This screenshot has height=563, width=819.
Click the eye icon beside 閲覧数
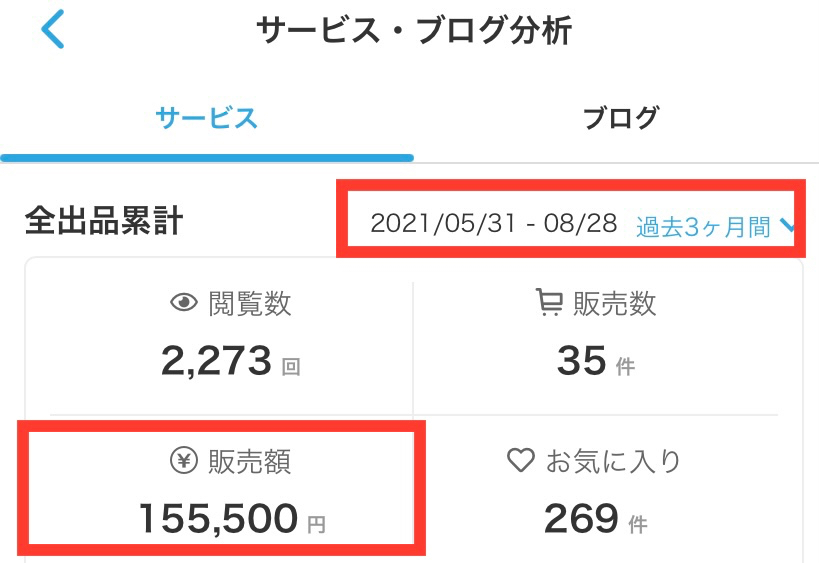(x=184, y=304)
